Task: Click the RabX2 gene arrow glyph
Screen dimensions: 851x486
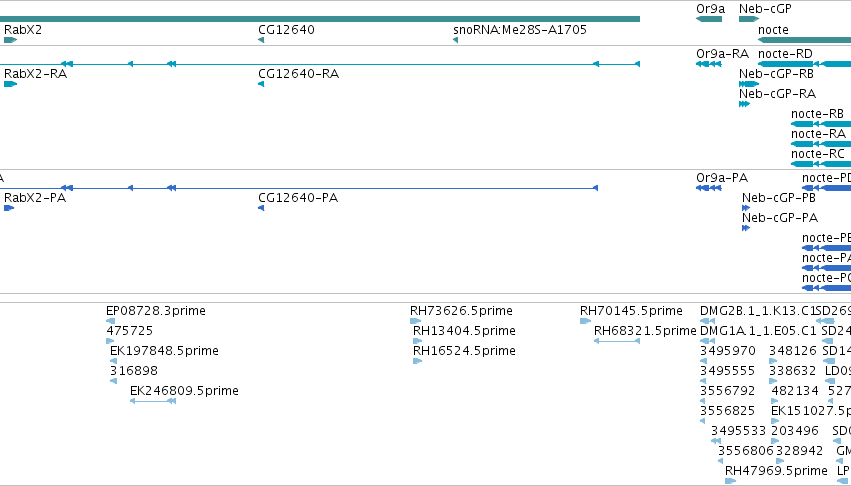Action: point(10,40)
